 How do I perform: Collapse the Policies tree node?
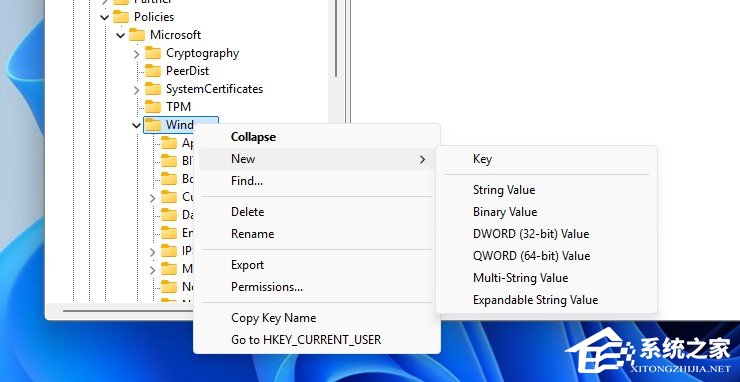(105, 17)
